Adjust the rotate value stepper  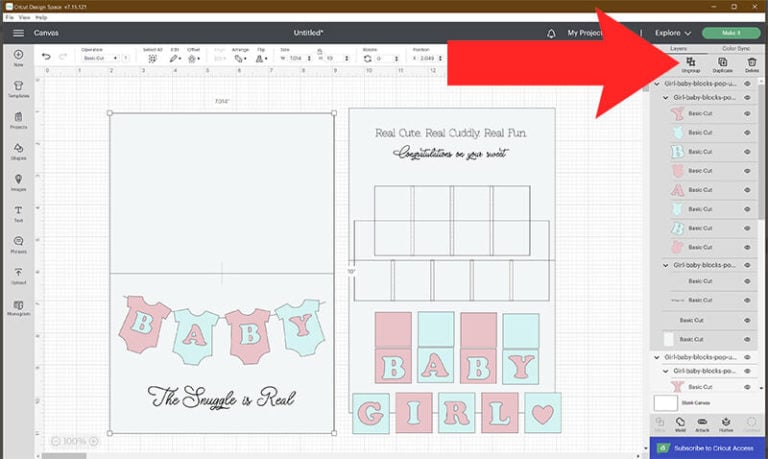(396, 58)
